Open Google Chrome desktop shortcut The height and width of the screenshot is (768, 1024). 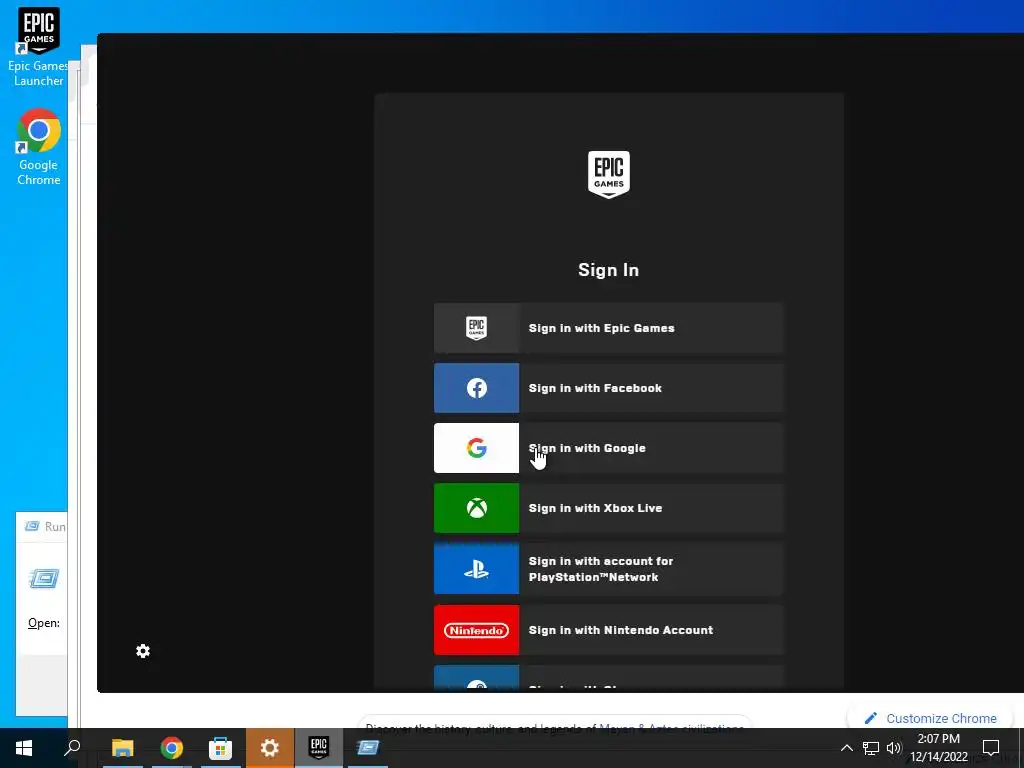point(39,148)
